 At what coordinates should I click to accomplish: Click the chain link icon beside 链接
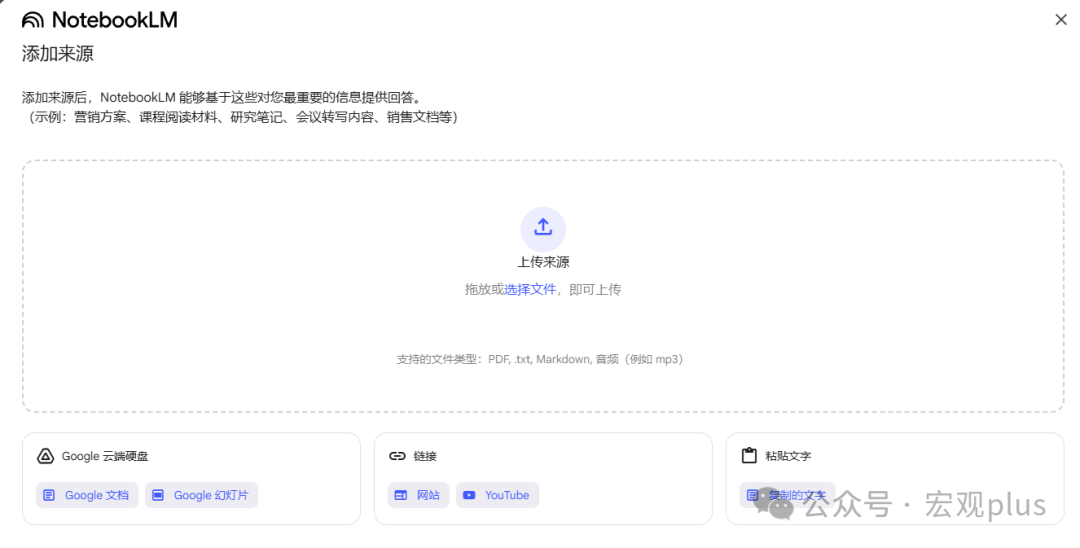pyautogui.click(x=397, y=456)
